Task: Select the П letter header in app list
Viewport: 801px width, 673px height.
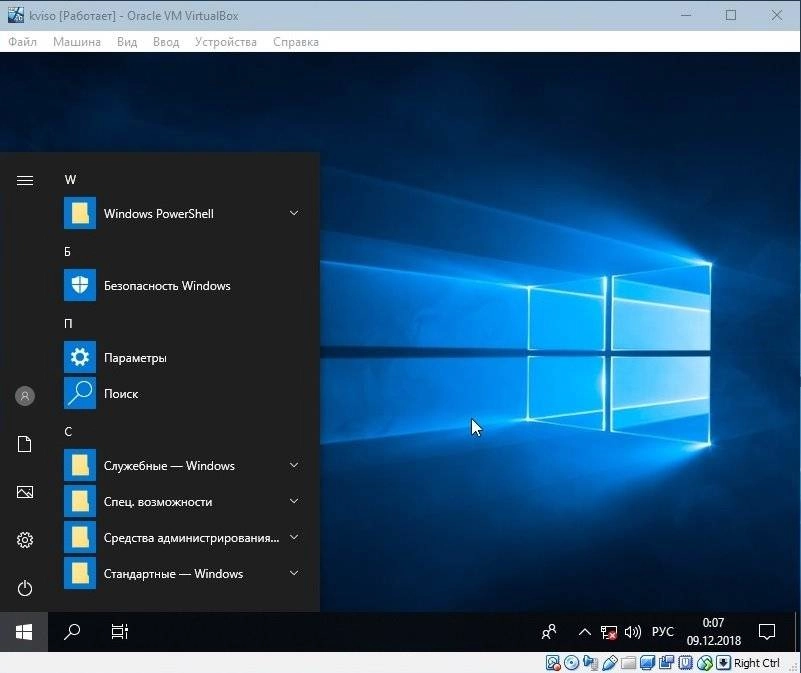Action: point(68,324)
